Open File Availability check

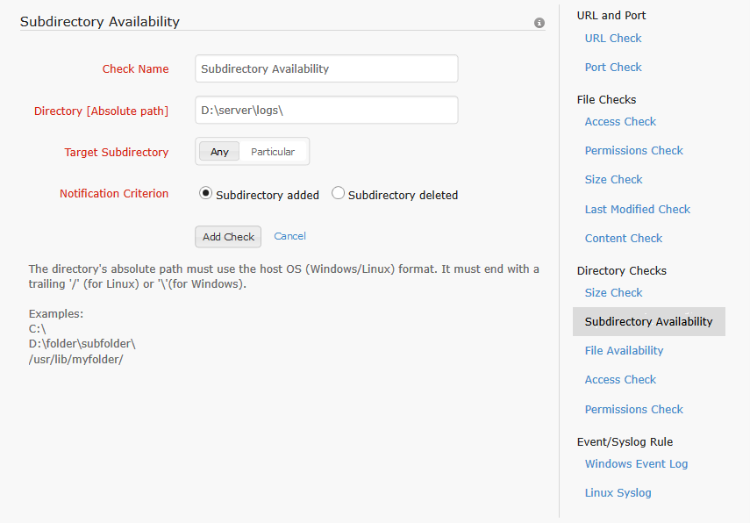coord(624,351)
